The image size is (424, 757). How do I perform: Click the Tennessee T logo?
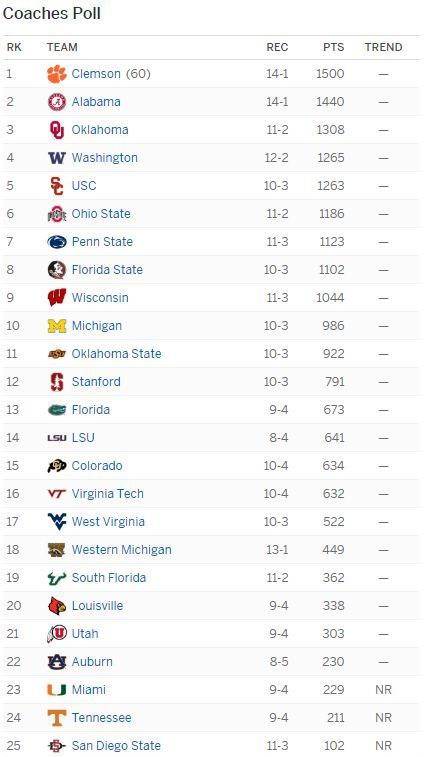pos(57,718)
